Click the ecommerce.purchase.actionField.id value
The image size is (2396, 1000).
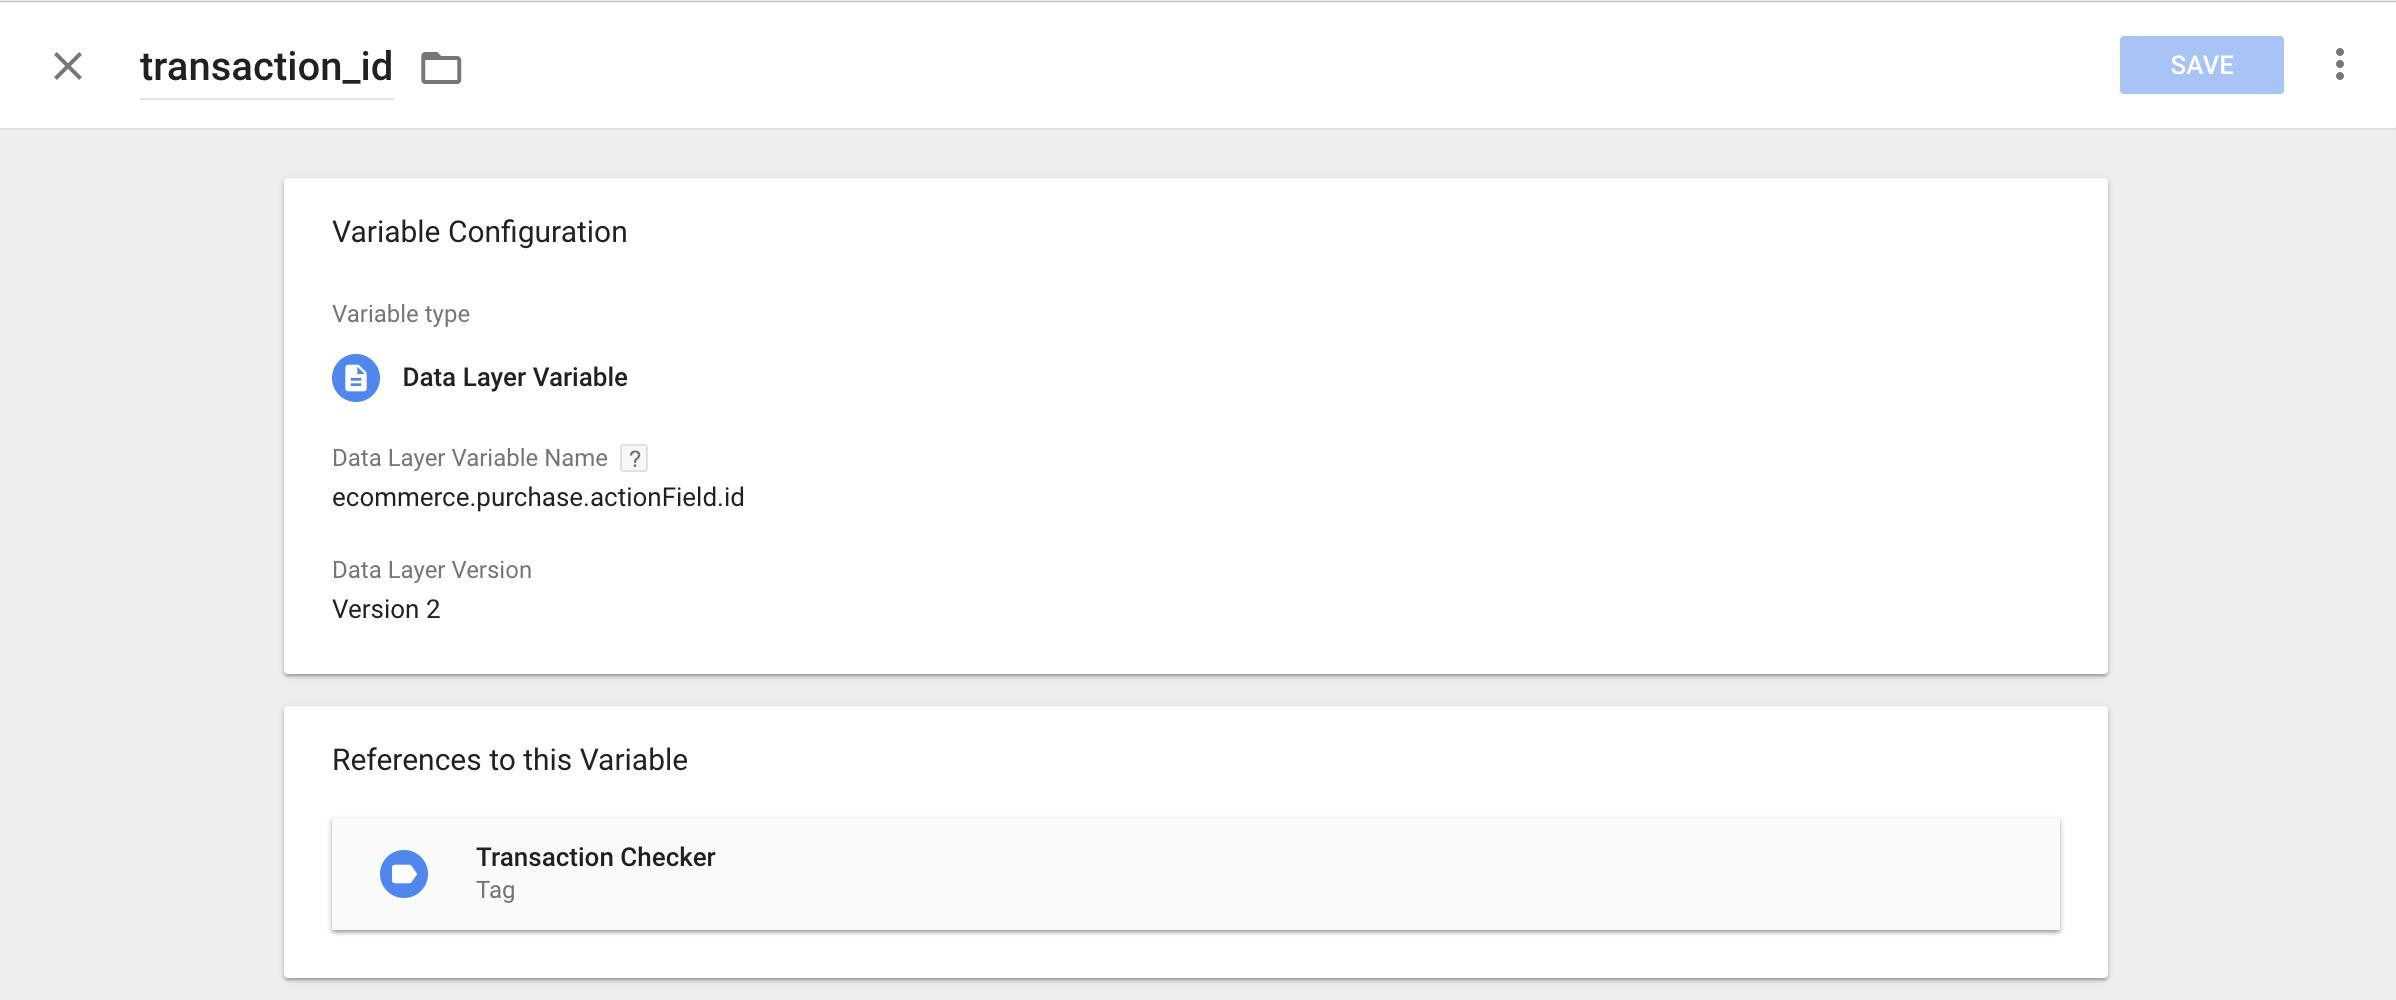538,497
